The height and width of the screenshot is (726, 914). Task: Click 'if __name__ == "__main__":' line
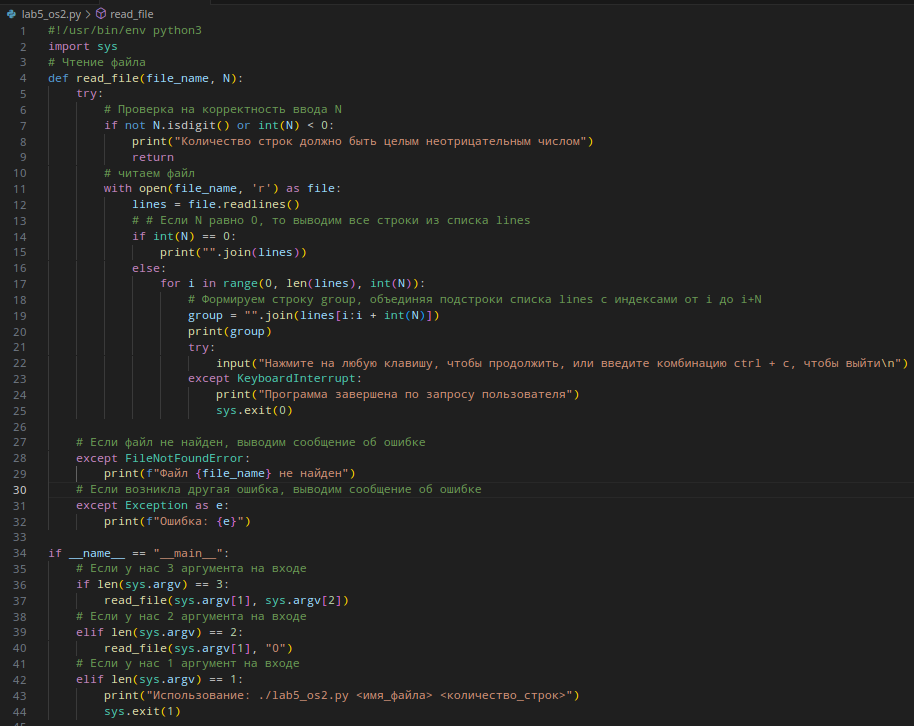138,553
